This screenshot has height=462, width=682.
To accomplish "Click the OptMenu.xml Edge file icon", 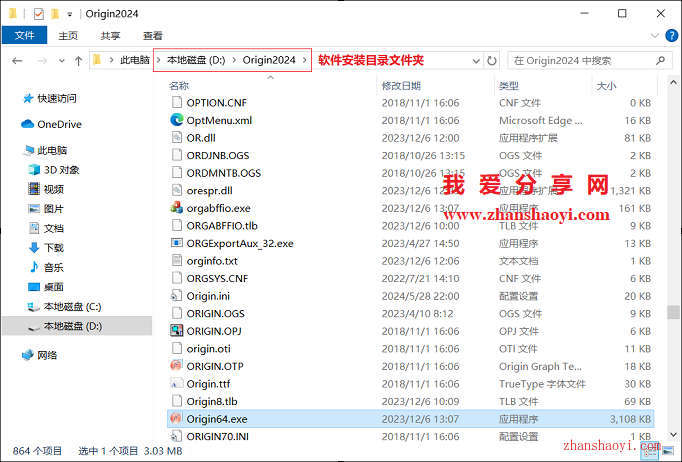I will coord(177,120).
